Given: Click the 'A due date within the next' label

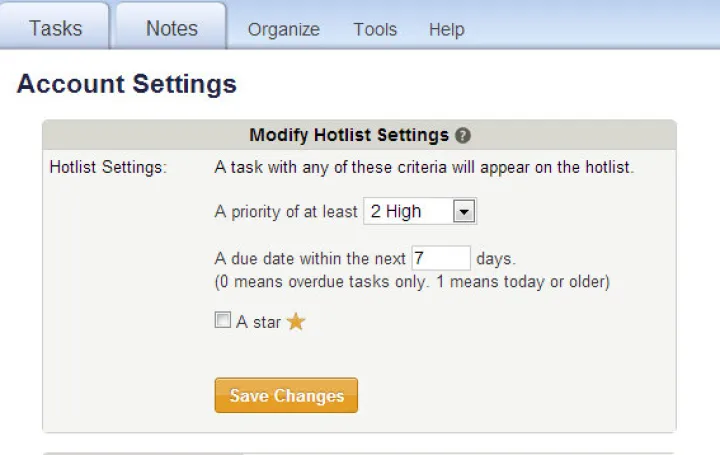Looking at the screenshot, I should tap(310, 259).
